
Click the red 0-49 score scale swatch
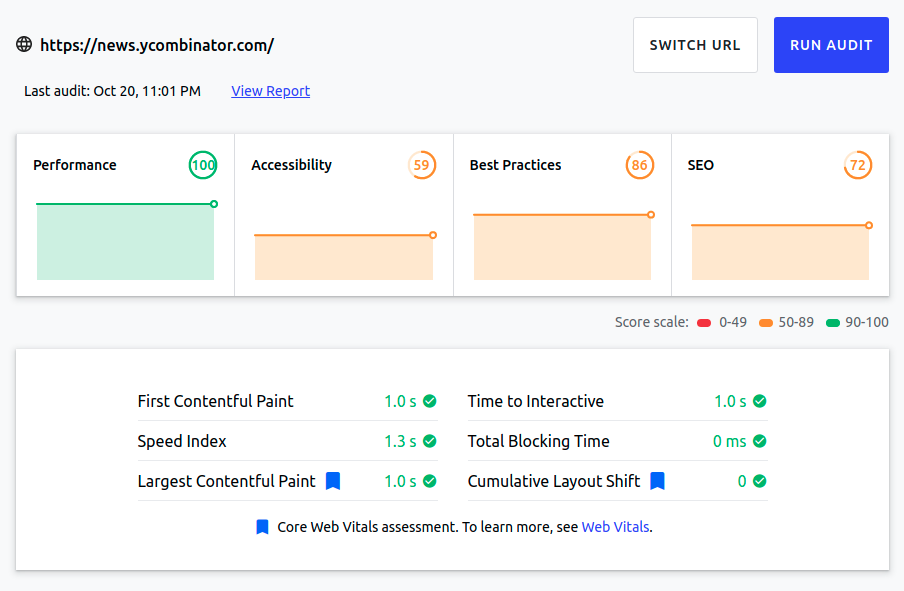click(x=704, y=323)
